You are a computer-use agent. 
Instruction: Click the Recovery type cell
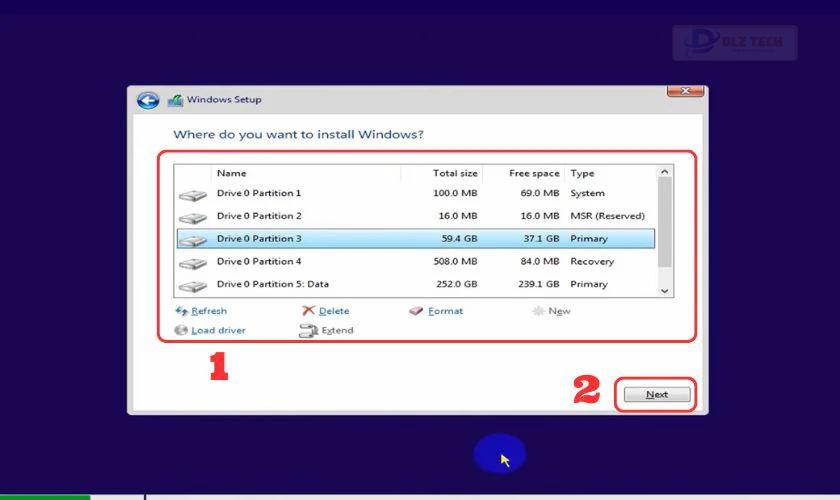pyautogui.click(x=592, y=262)
